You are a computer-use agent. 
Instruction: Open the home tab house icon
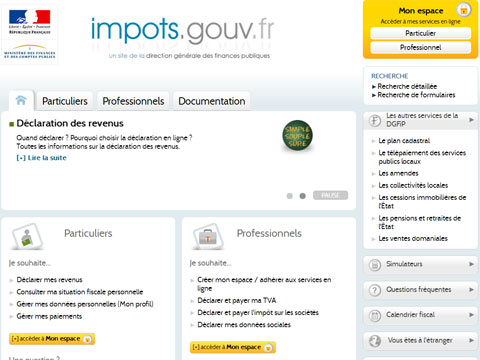pos(21,100)
